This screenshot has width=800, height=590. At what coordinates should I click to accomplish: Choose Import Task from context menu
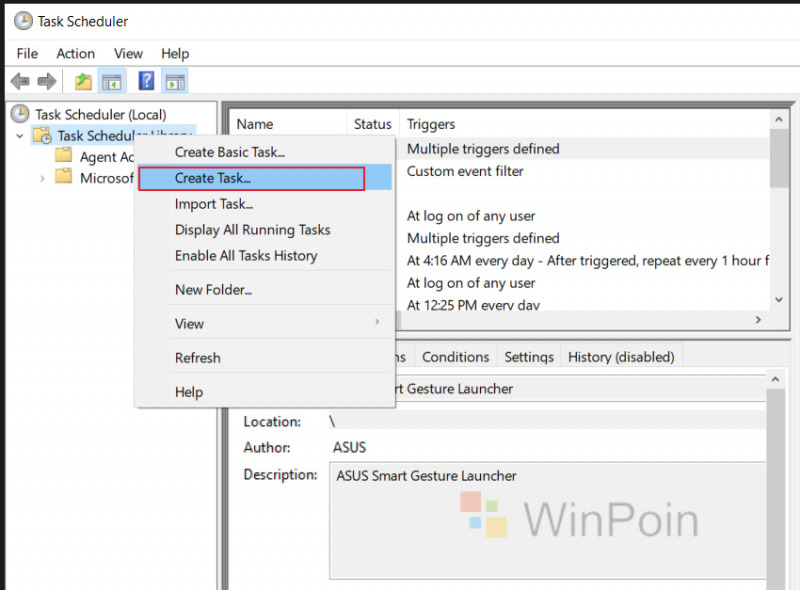point(265,204)
